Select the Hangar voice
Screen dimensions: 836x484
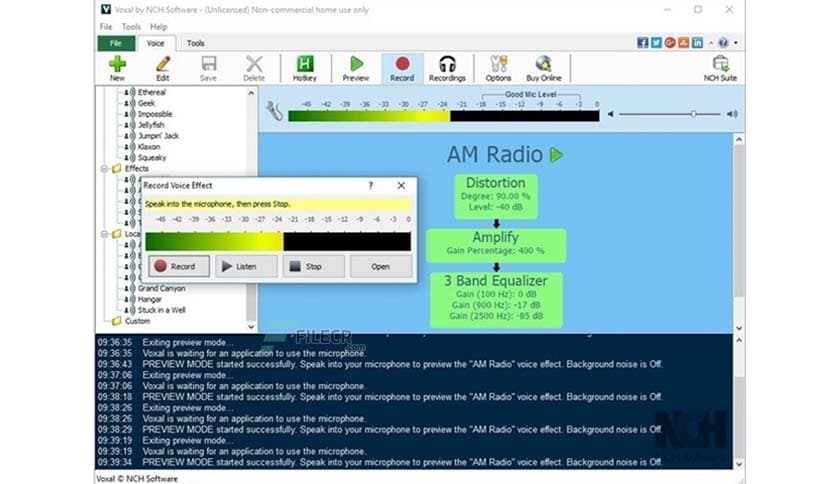[149, 300]
